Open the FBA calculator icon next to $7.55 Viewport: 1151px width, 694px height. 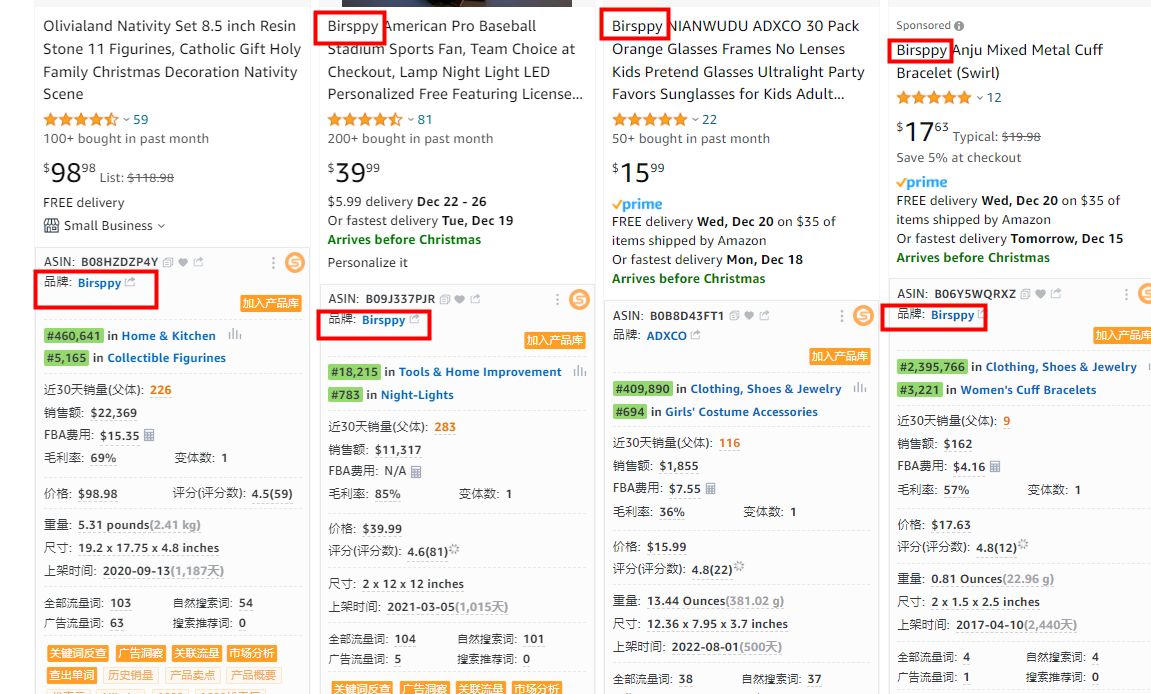click(711, 488)
